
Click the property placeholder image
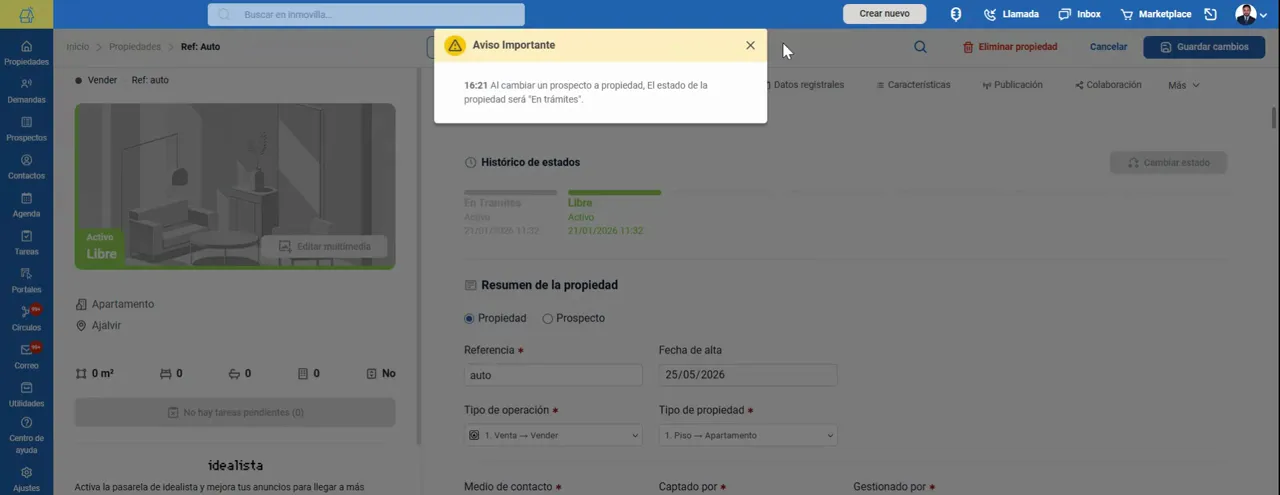(235, 186)
